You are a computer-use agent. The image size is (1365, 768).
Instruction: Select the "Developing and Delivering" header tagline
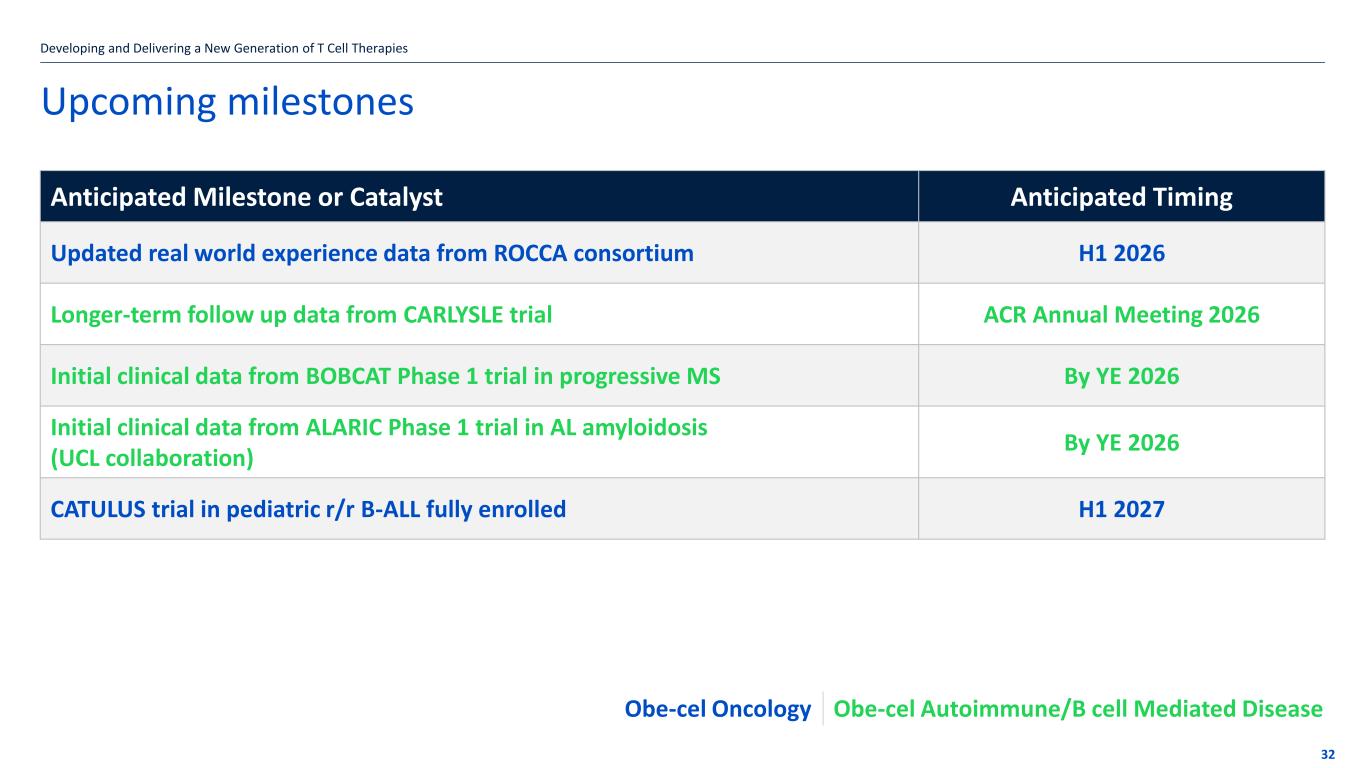(224, 48)
